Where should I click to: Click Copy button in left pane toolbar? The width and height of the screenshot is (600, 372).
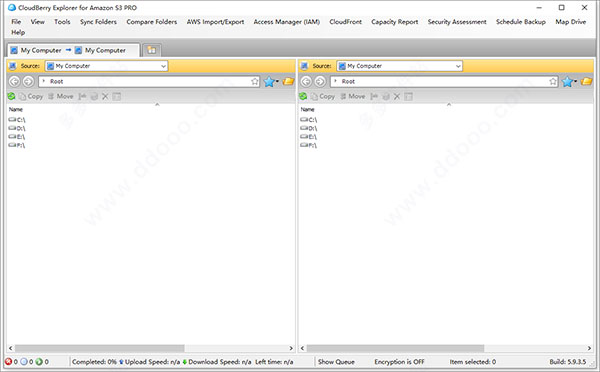pyautogui.click(x=31, y=96)
